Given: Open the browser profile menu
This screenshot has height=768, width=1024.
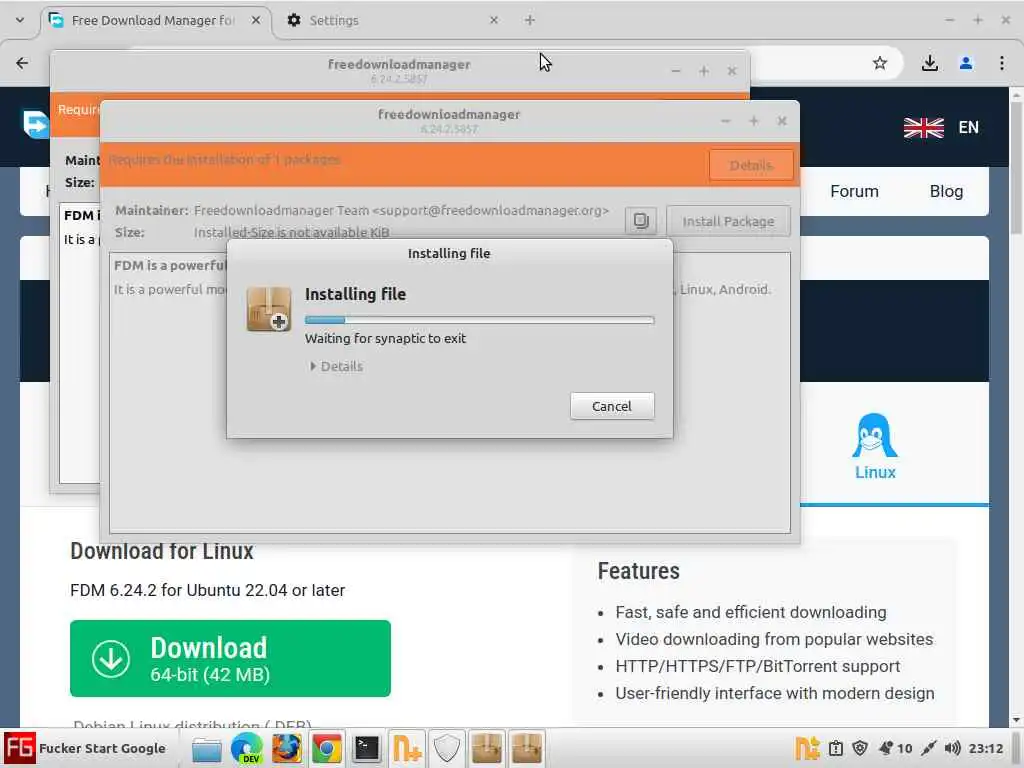Looking at the screenshot, I should [x=966, y=63].
